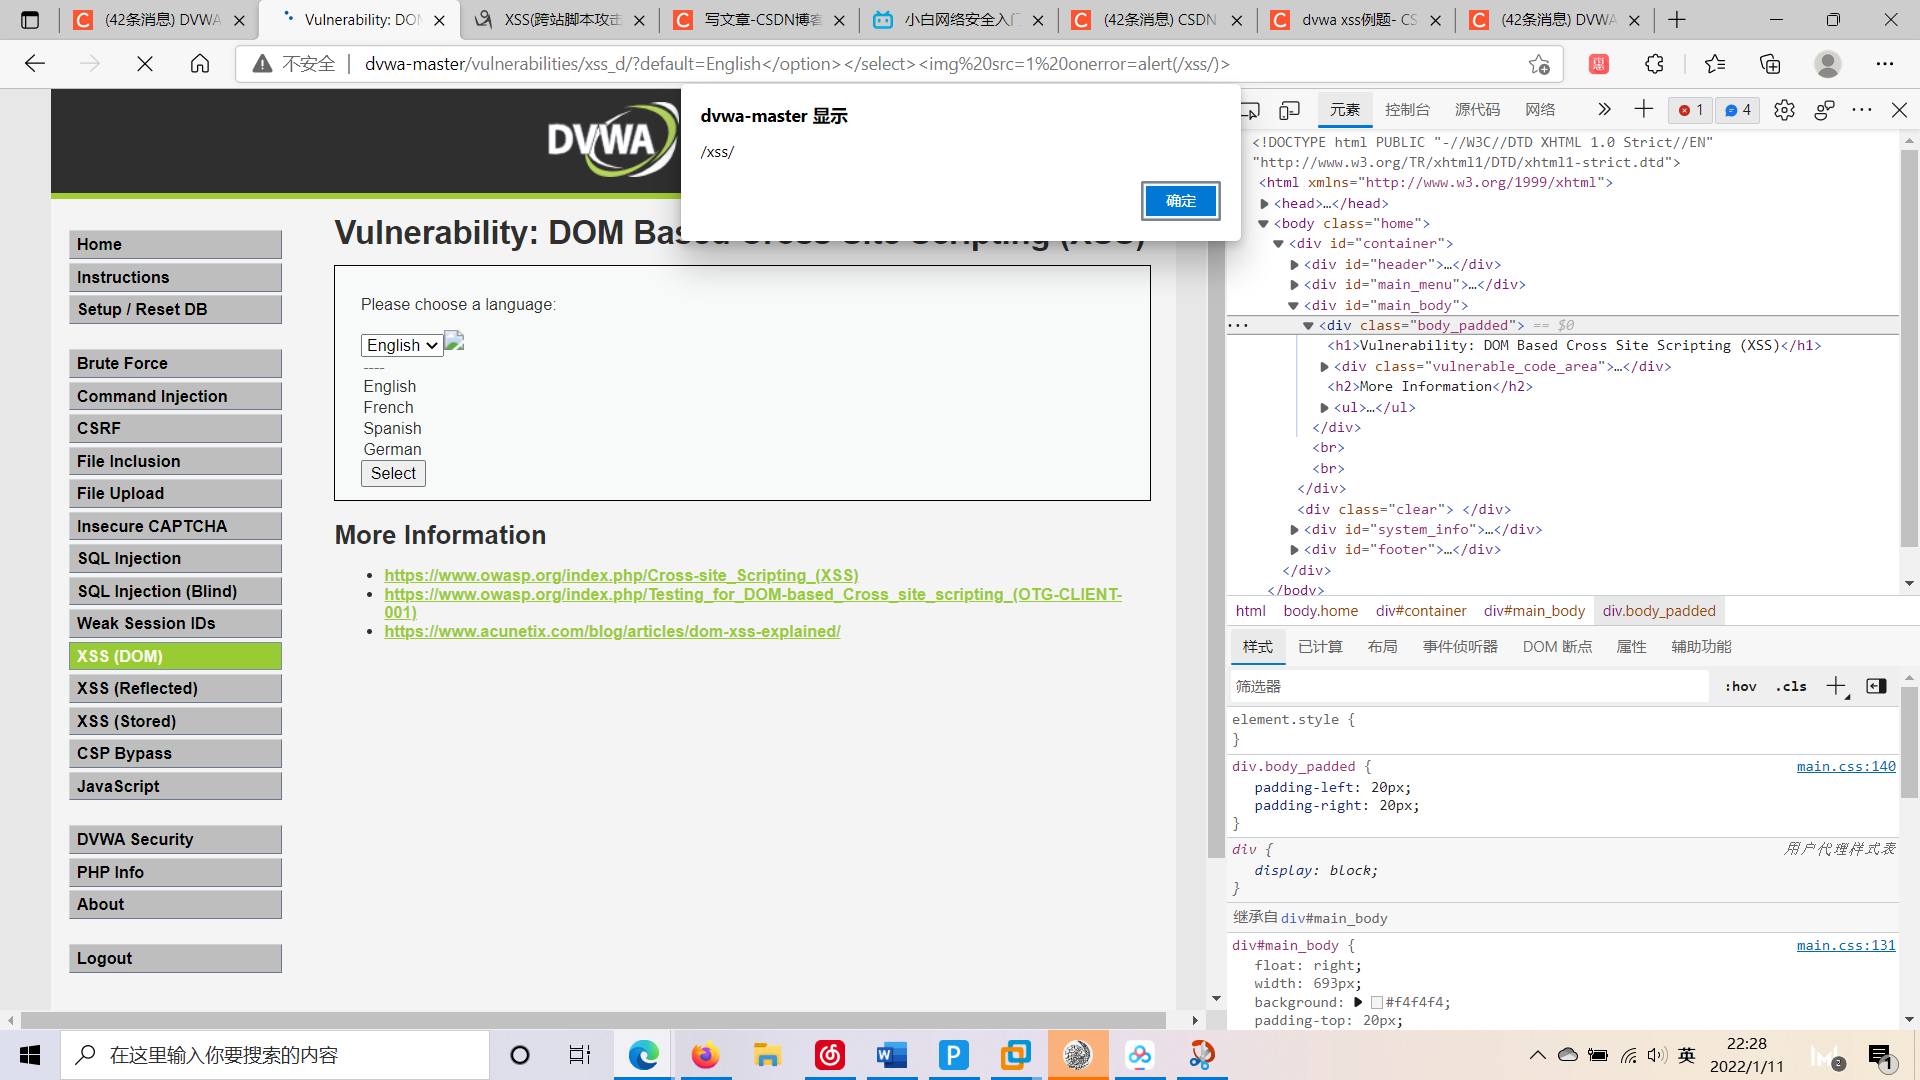Toggle the :hov element state panel
Viewport: 1920px width, 1080px height.
pyautogui.click(x=1740, y=686)
